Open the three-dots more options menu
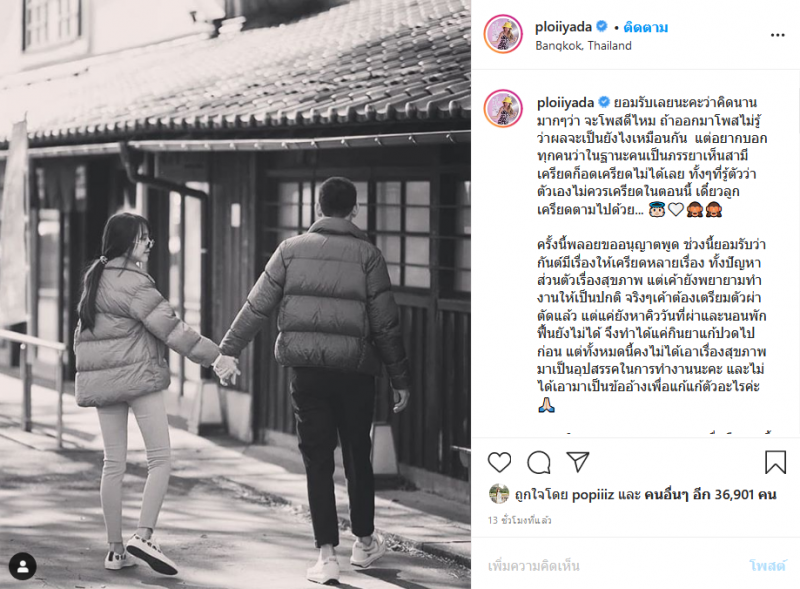The image size is (800, 589). click(x=778, y=35)
